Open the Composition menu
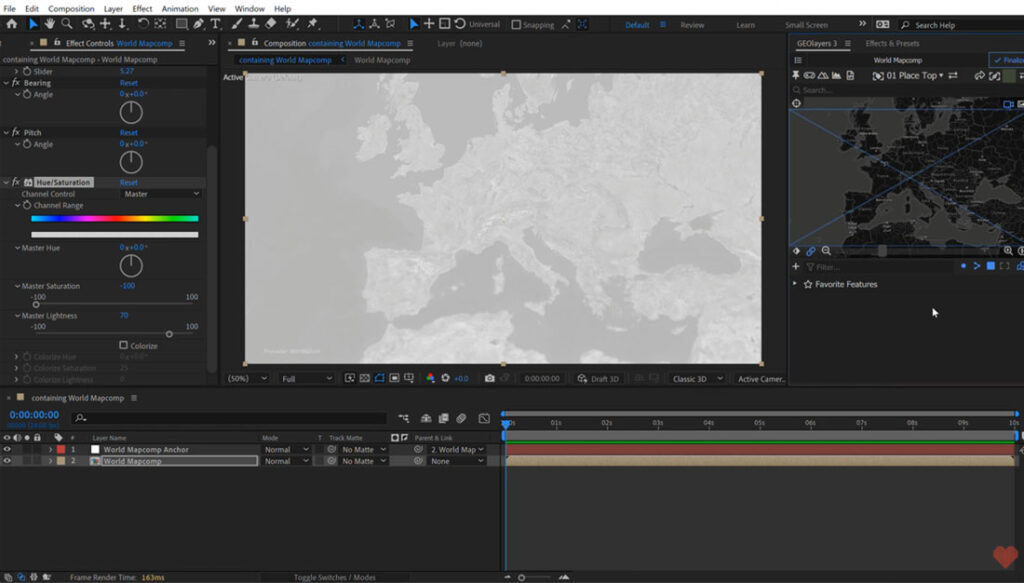The width and height of the screenshot is (1024, 583). pyautogui.click(x=71, y=8)
